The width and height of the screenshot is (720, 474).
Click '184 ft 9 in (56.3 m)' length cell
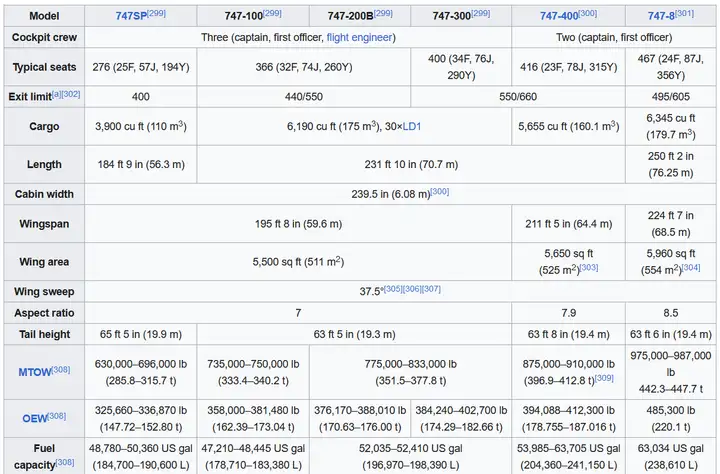pos(141,164)
